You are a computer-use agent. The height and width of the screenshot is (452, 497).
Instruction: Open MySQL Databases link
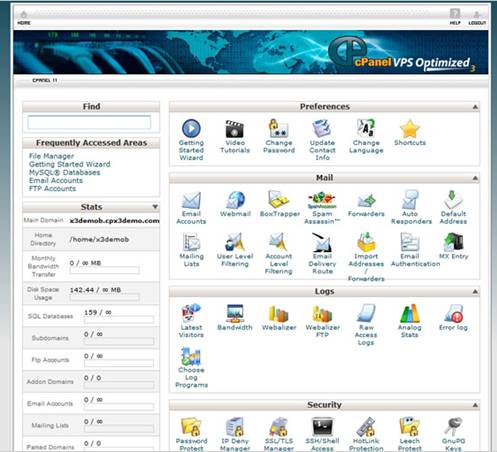[x=64, y=172]
